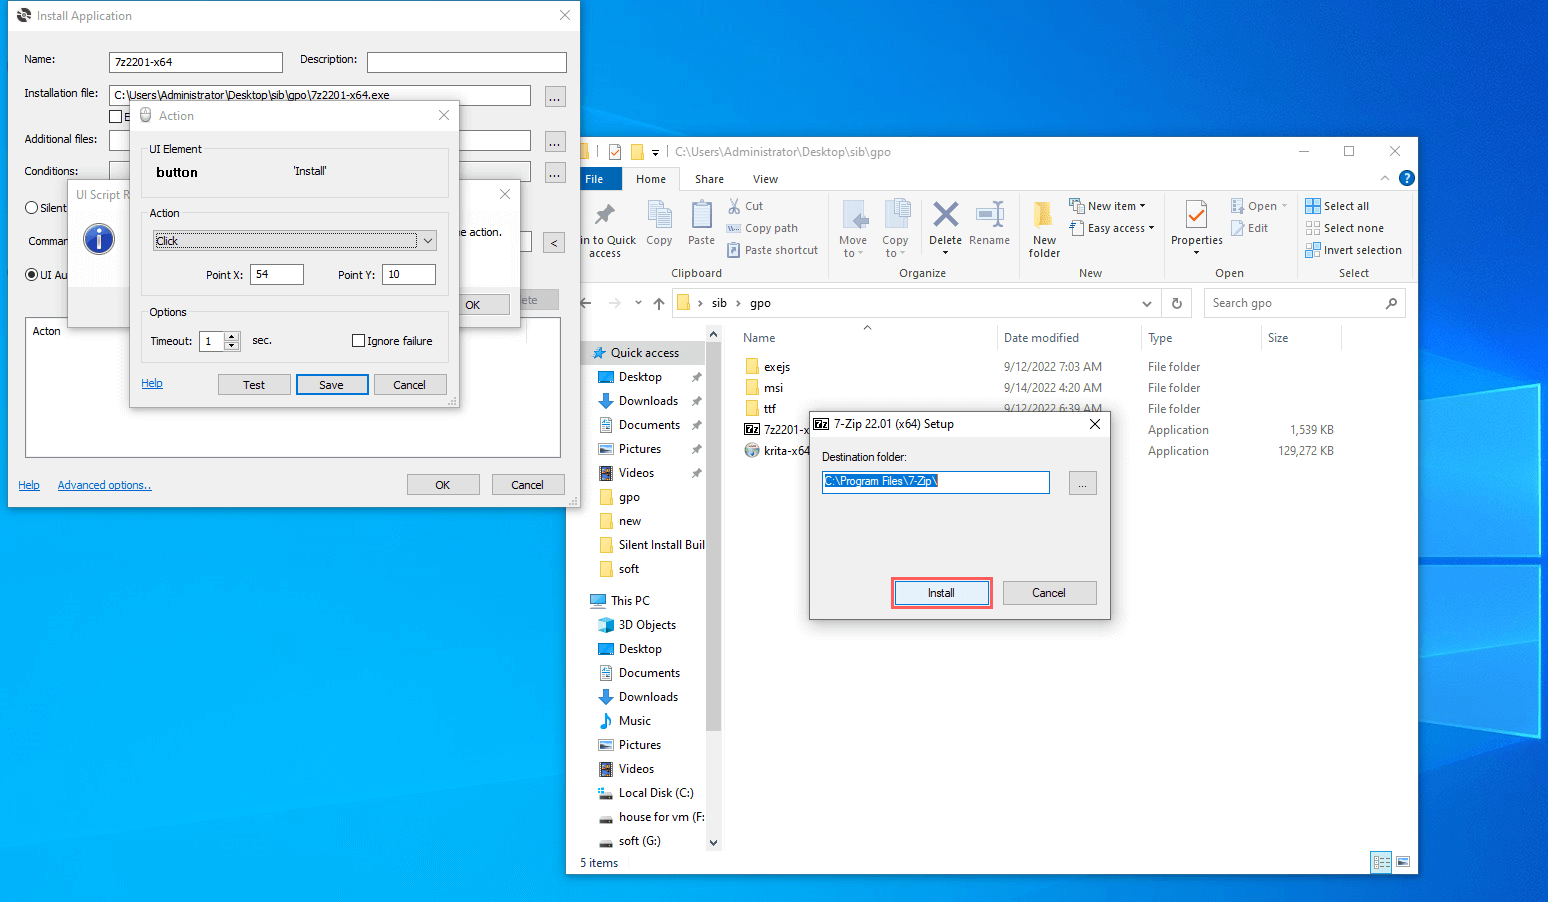
Task: Switch to the Share ribbon tab
Action: coord(709,180)
